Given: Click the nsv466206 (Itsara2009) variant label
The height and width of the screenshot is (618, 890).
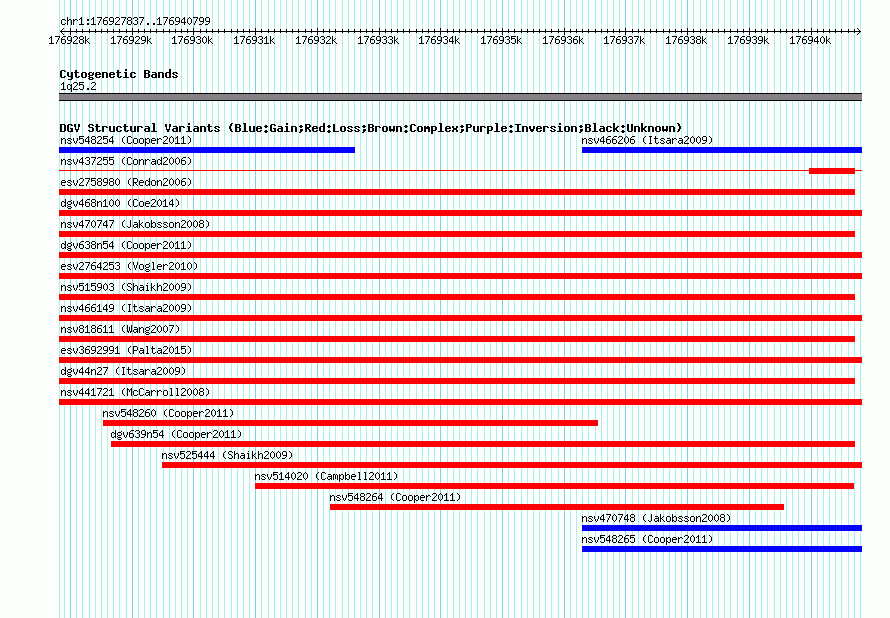Looking at the screenshot, I should pyautogui.click(x=647, y=140).
